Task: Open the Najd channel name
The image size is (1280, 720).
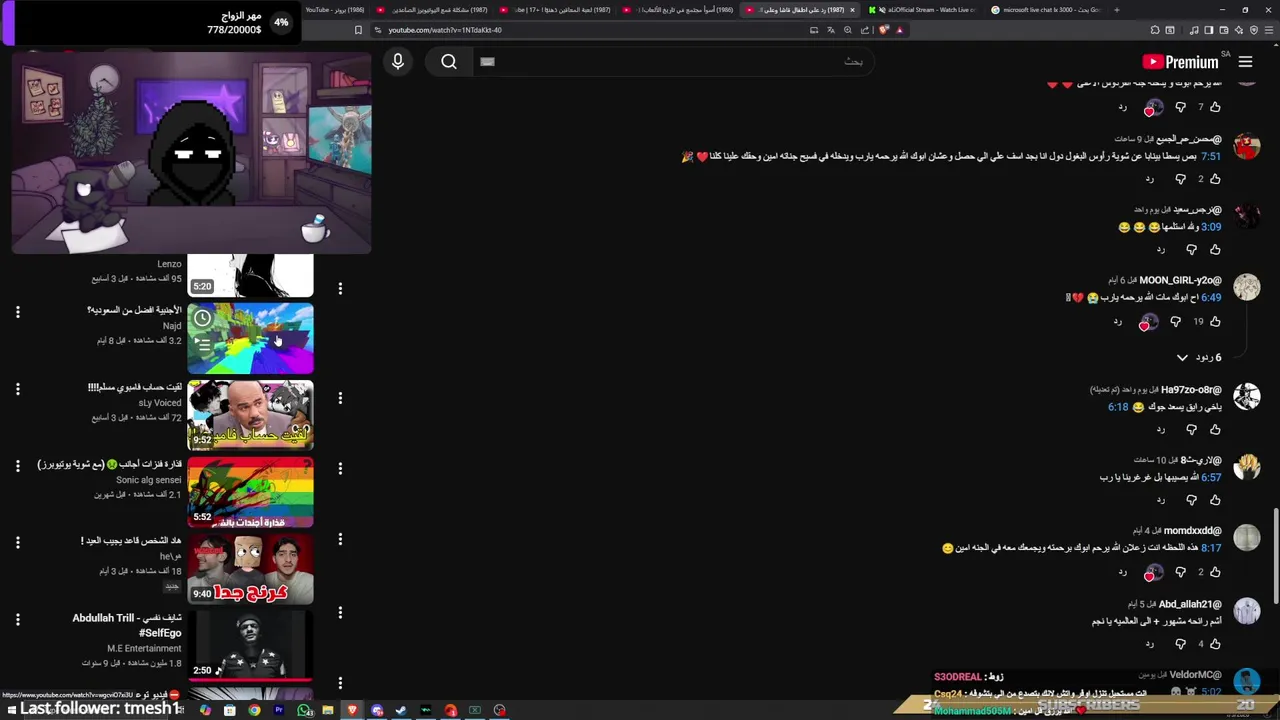Action: pyautogui.click(x=172, y=326)
